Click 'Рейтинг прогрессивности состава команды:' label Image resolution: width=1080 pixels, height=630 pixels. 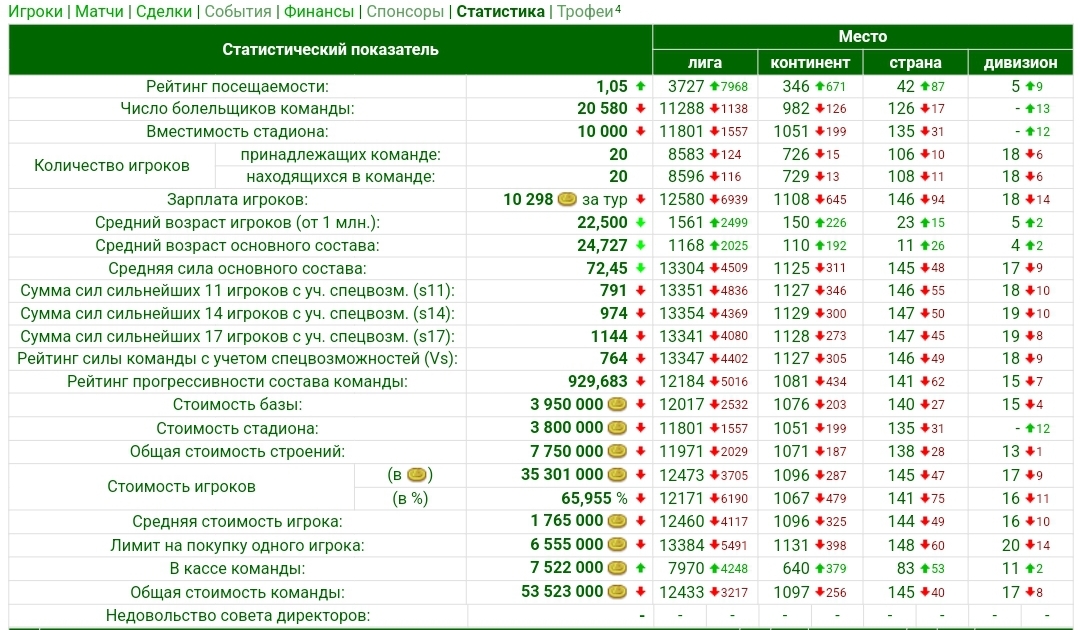[237, 381]
